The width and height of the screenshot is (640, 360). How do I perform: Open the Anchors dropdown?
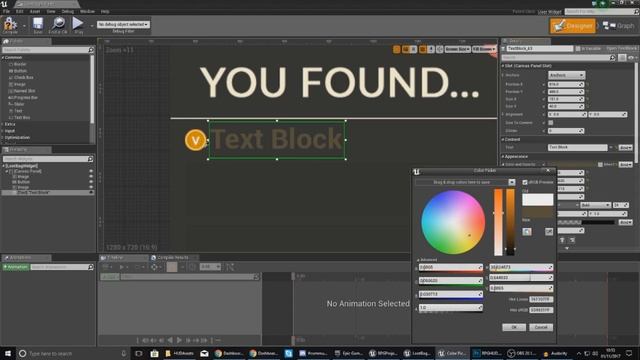[567, 75]
